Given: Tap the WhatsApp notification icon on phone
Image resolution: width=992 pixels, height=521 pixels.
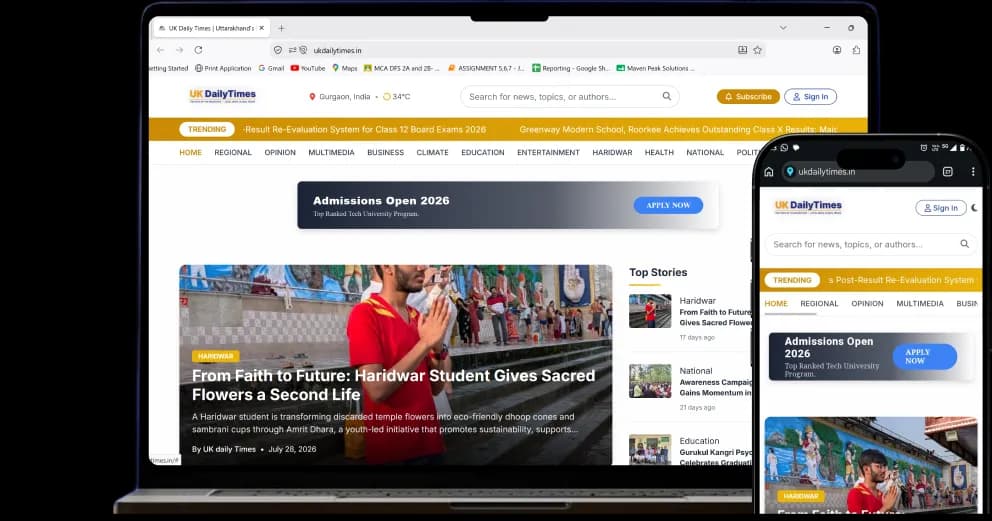Looking at the screenshot, I should 784,147.
